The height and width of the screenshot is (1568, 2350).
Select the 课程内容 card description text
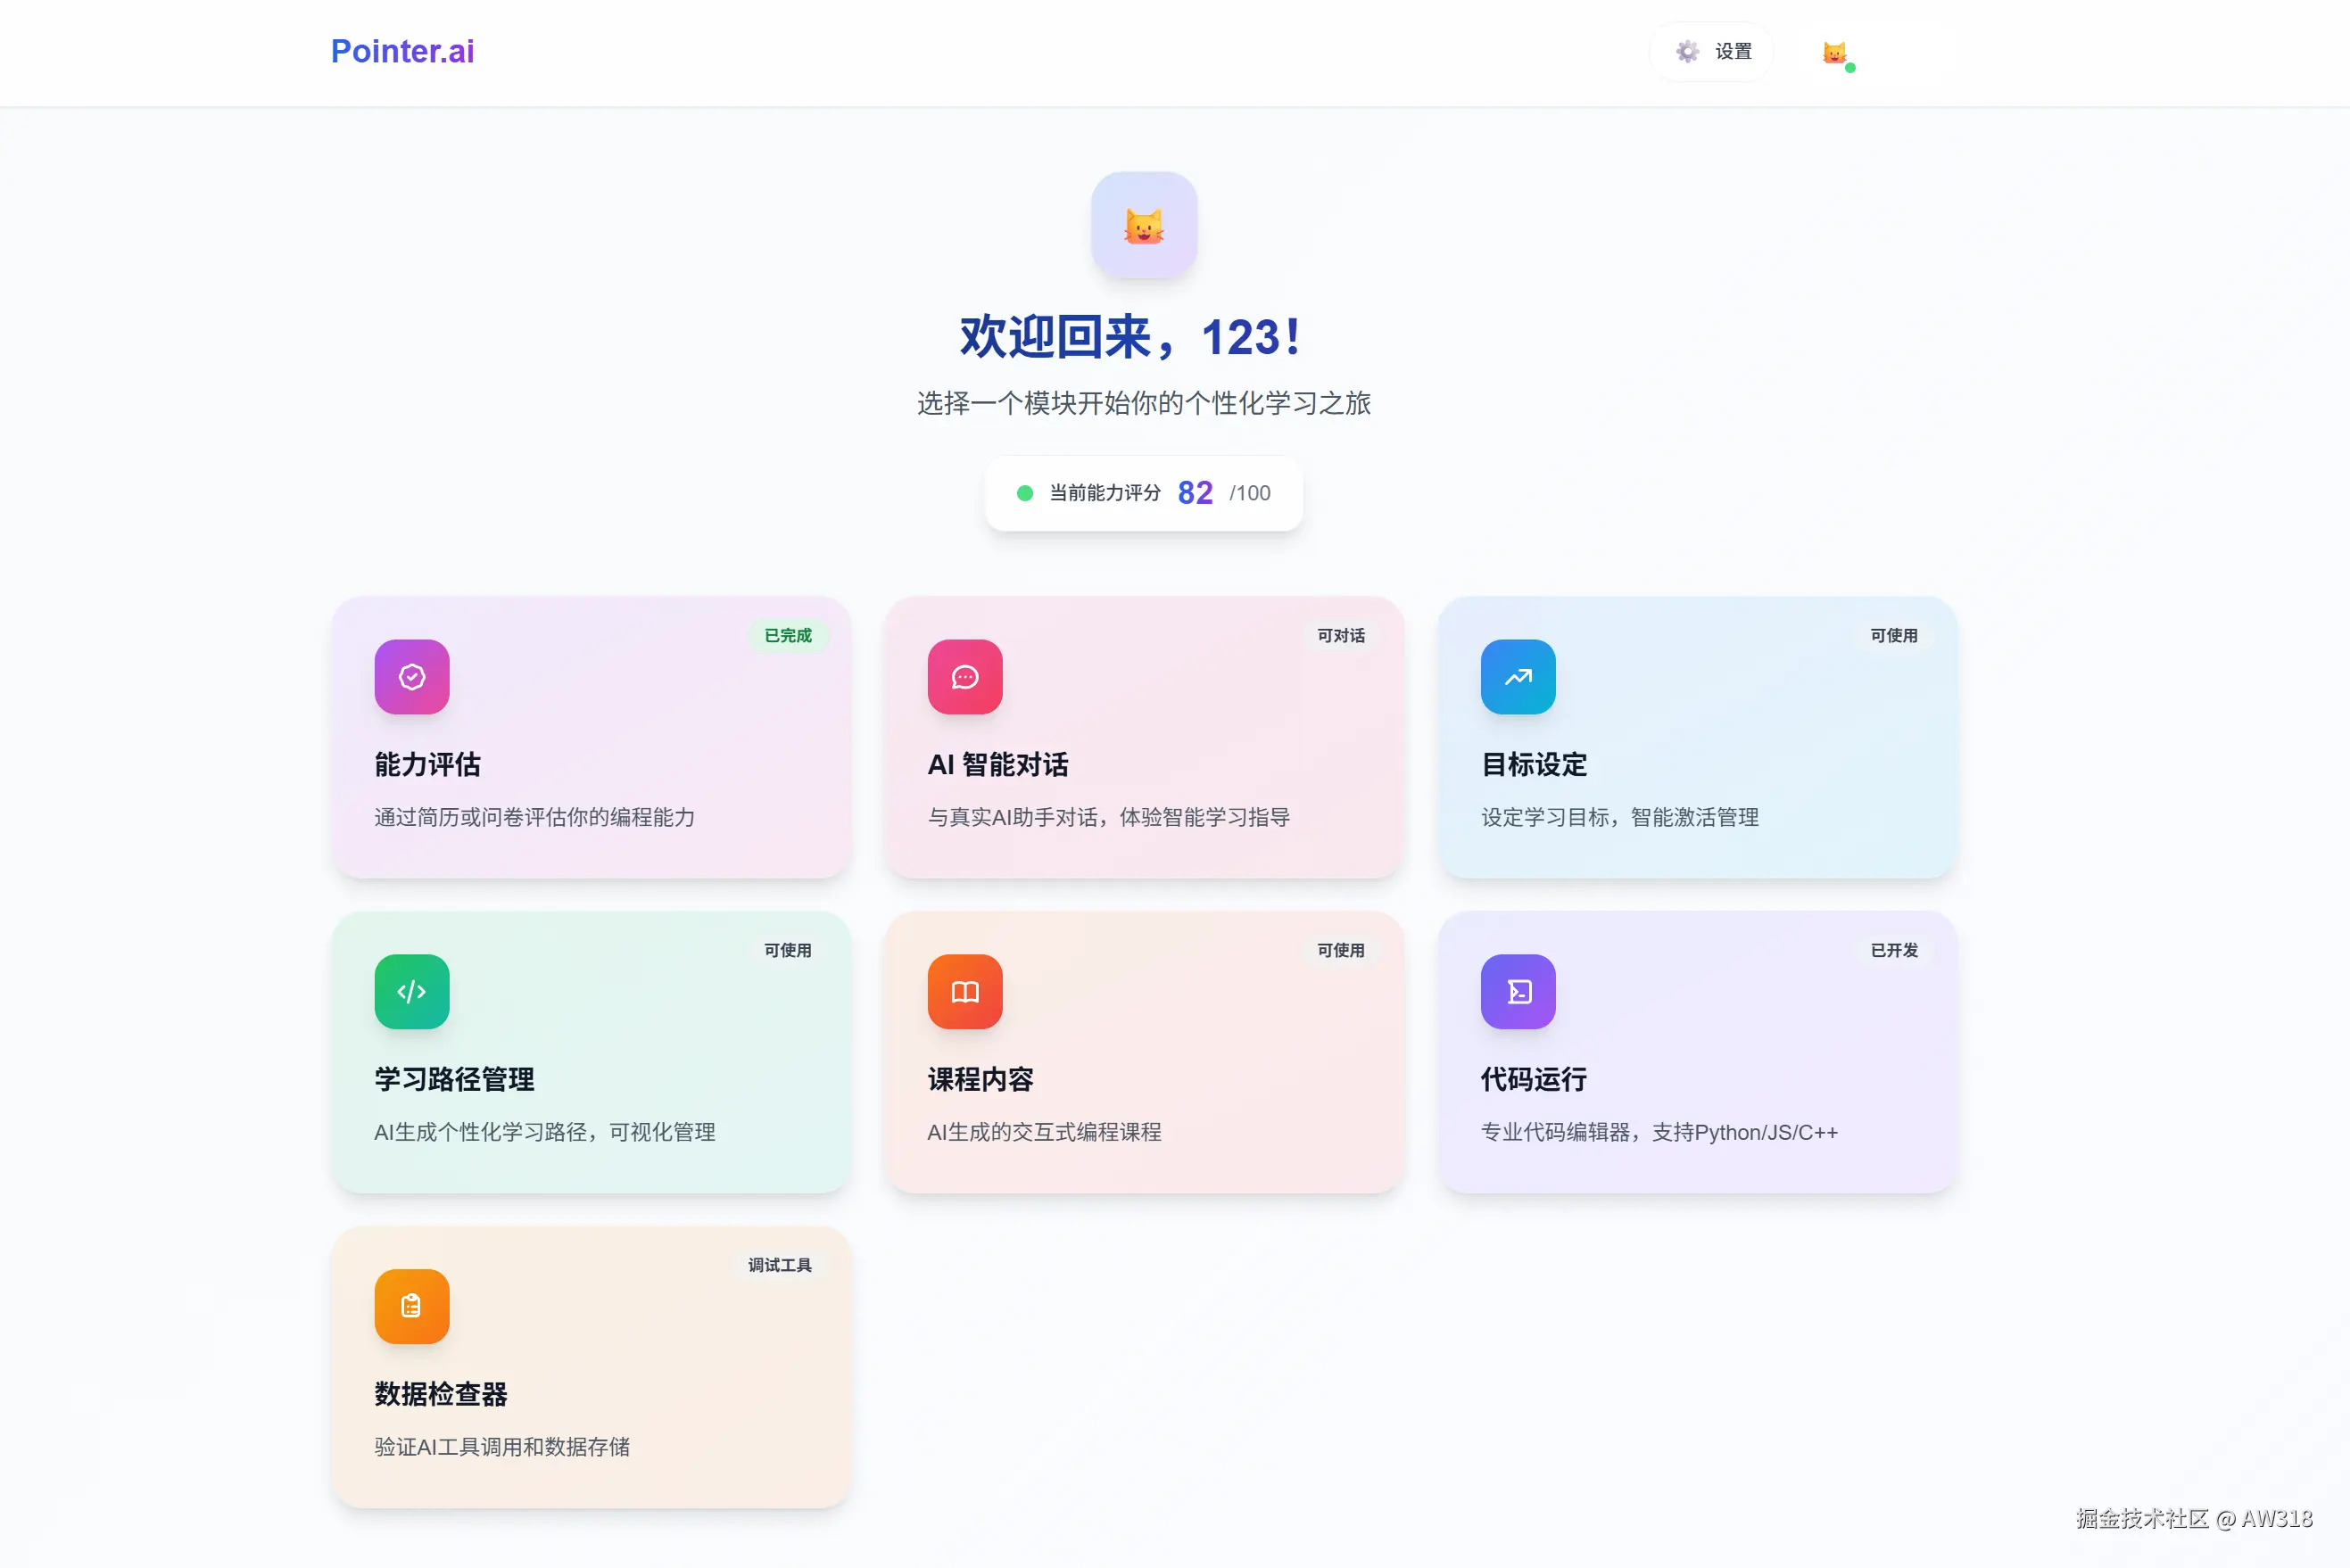pos(1043,1133)
